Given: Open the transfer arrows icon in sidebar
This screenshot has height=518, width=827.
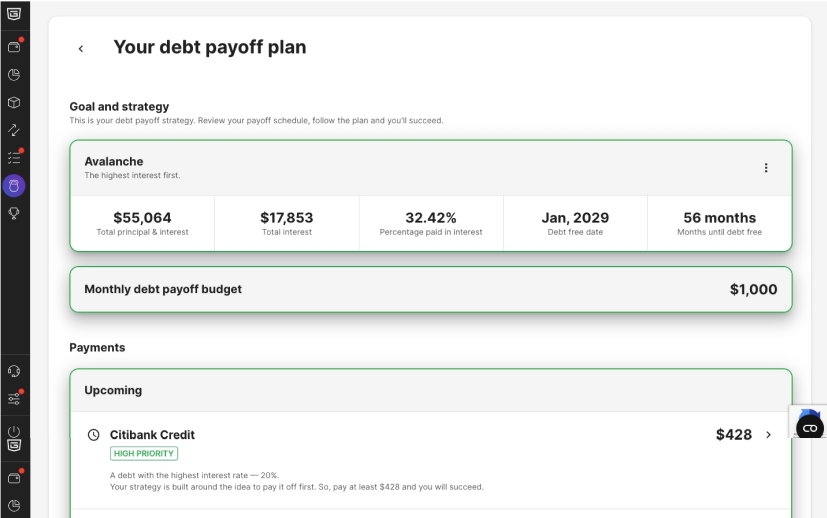Looking at the screenshot, I should [14, 130].
